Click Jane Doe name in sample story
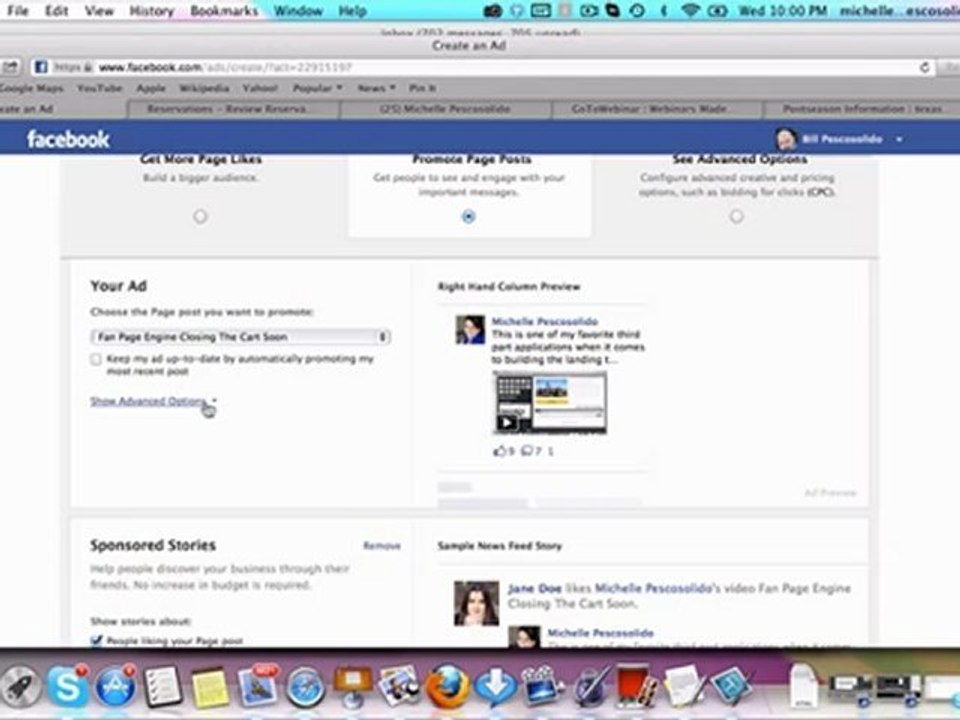Screen dimensions: 960x720 coord(534,588)
